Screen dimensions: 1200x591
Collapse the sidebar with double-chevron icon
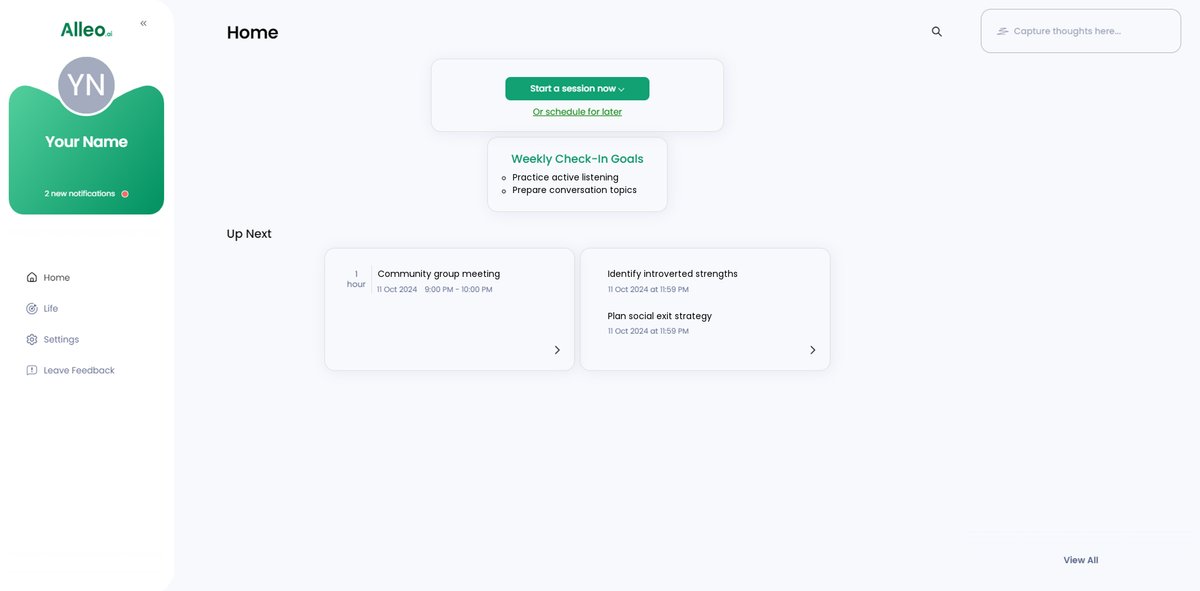143,23
